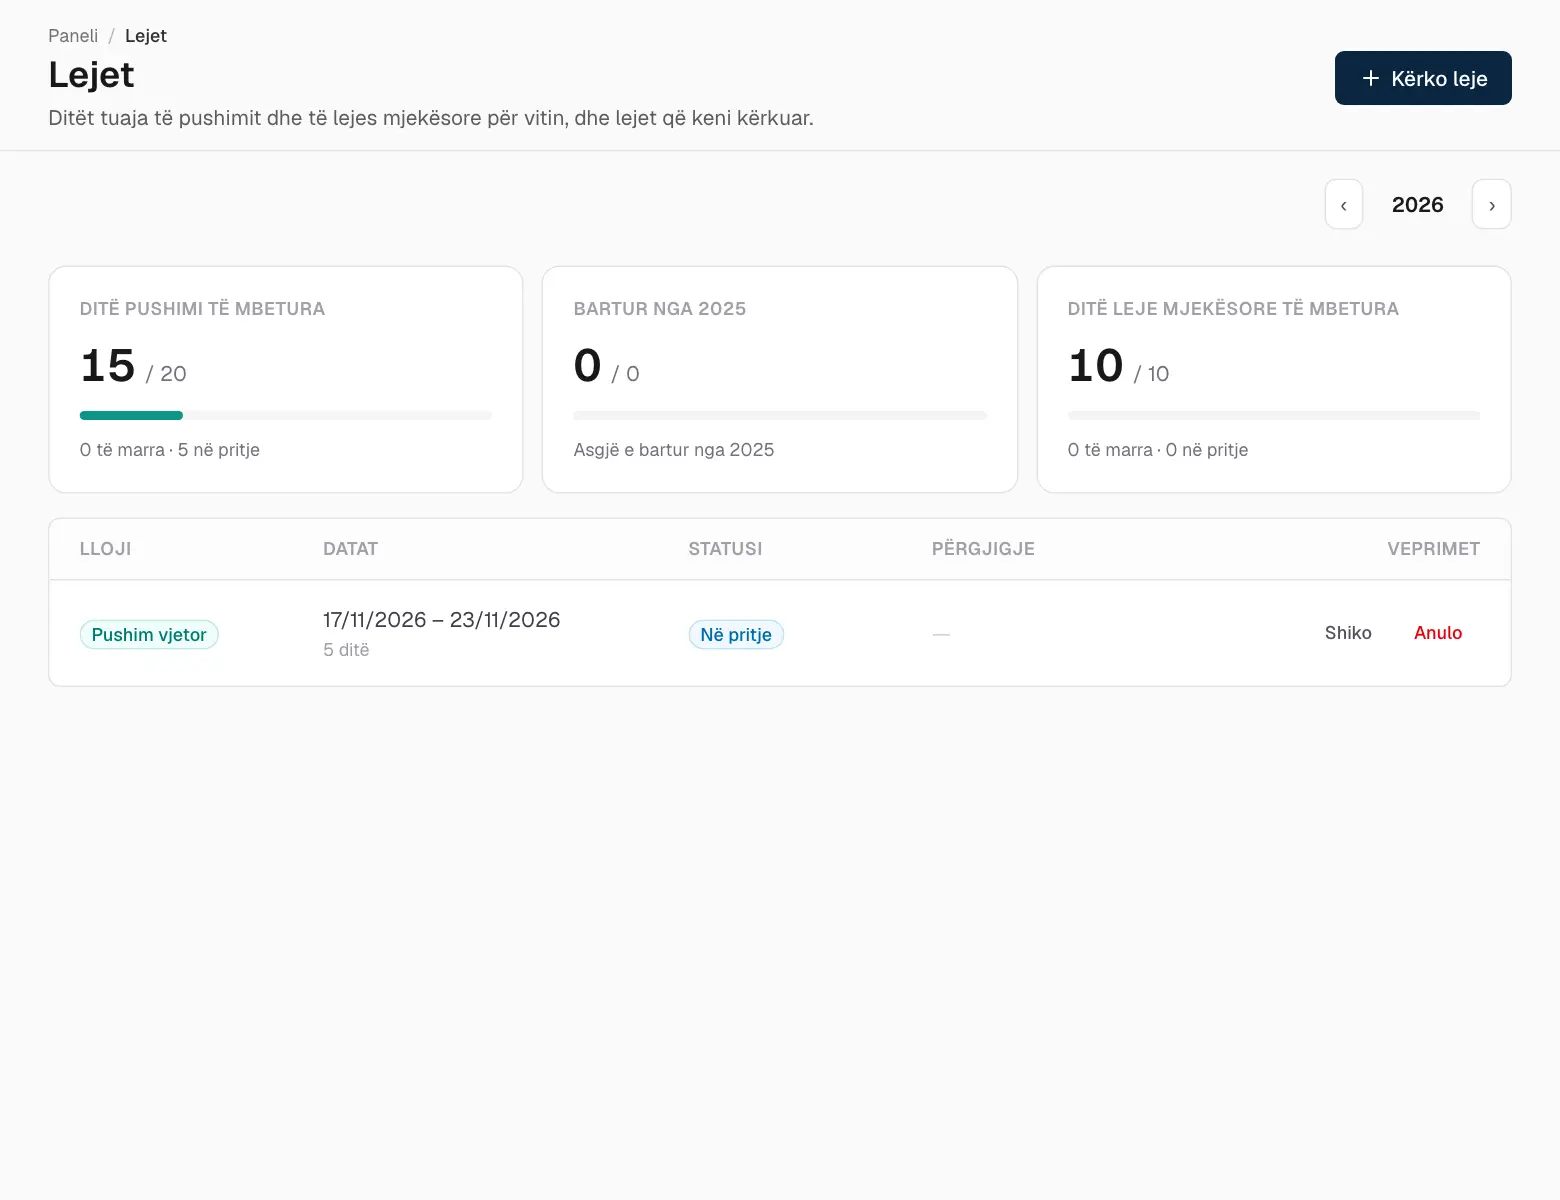Click the 10 / 10 sick leave value

pos(1118,366)
